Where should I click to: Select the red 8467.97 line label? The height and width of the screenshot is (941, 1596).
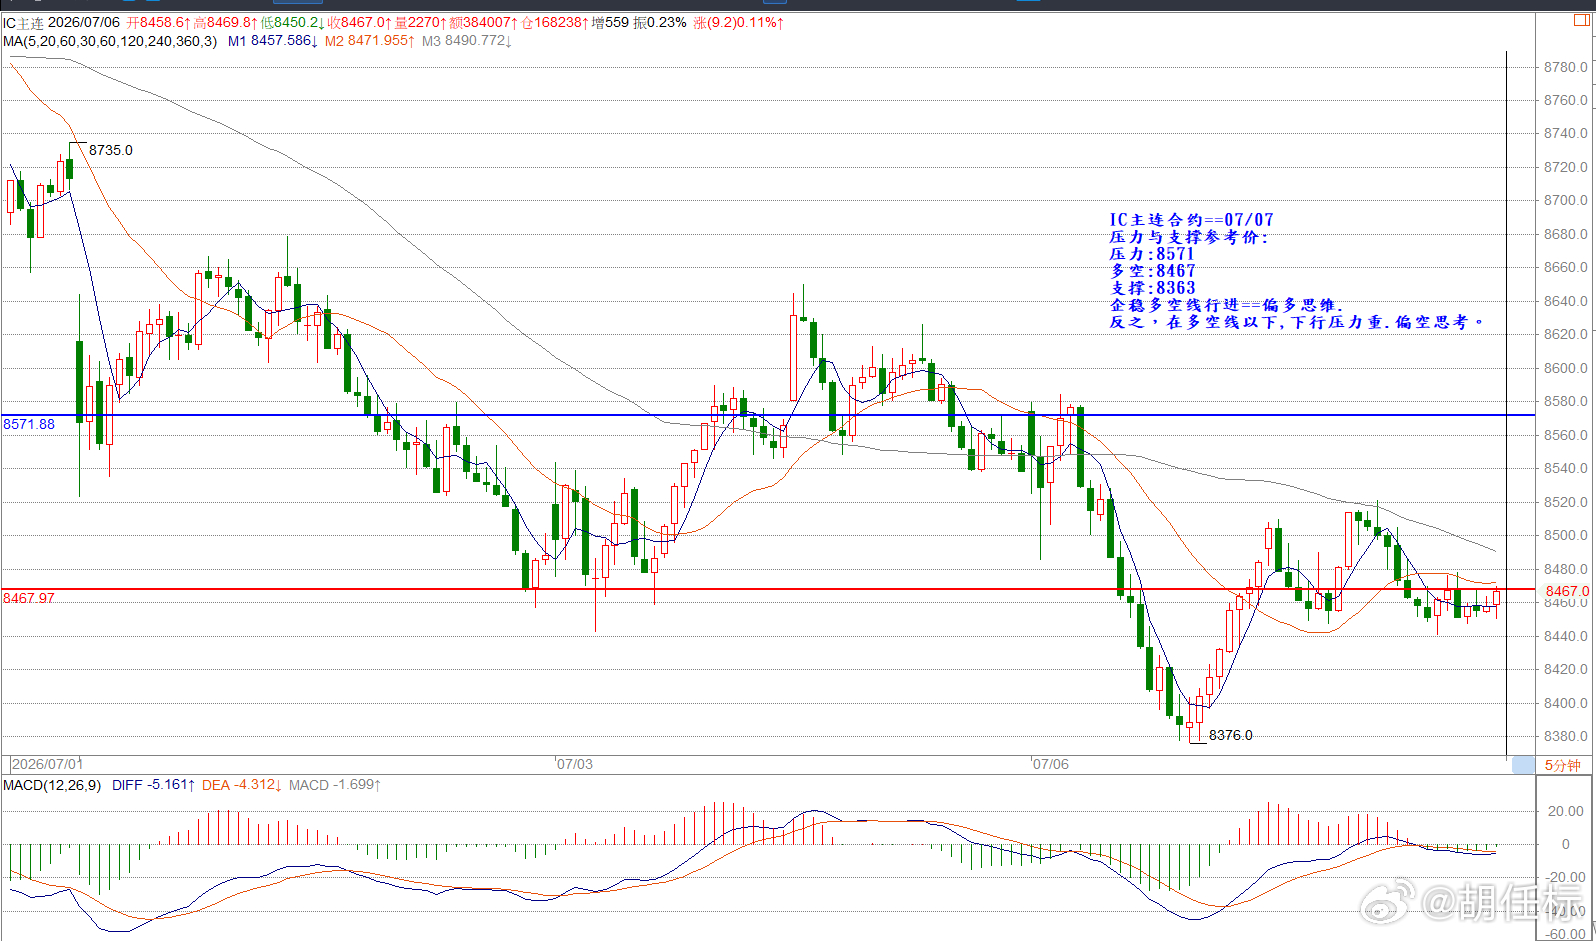[x=29, y=598]
